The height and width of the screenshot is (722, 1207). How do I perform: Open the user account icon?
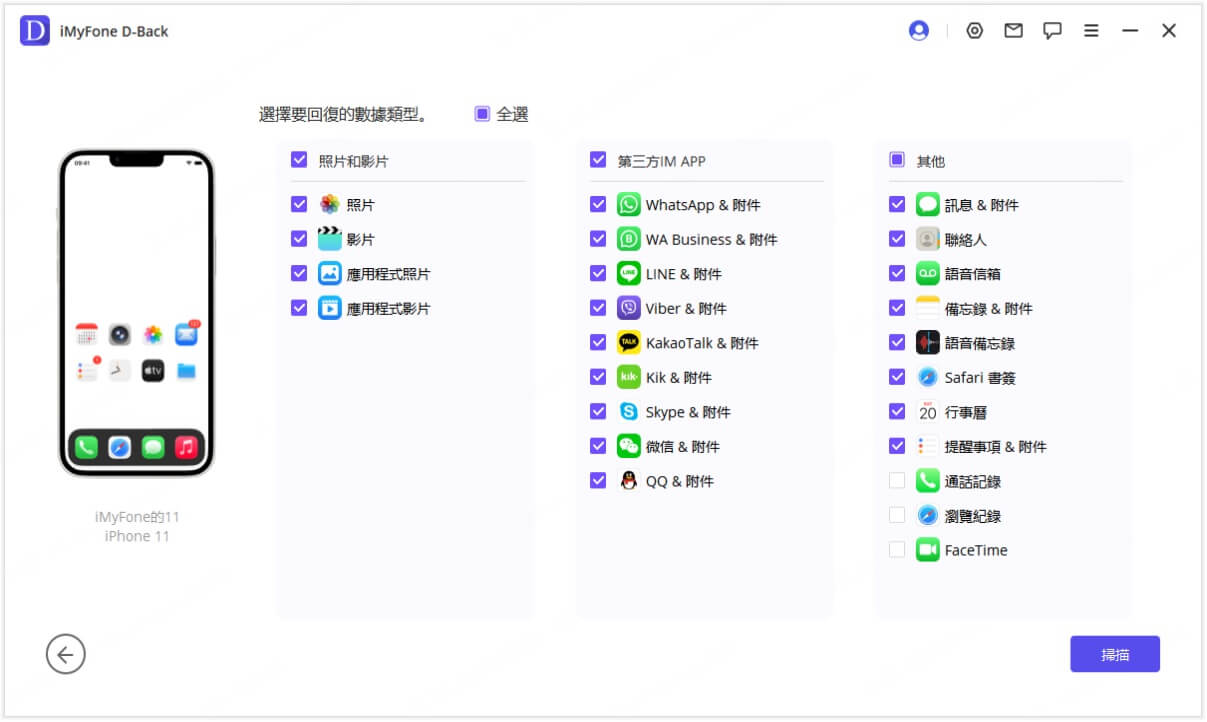pyautogui.click(x=918, y=30)
